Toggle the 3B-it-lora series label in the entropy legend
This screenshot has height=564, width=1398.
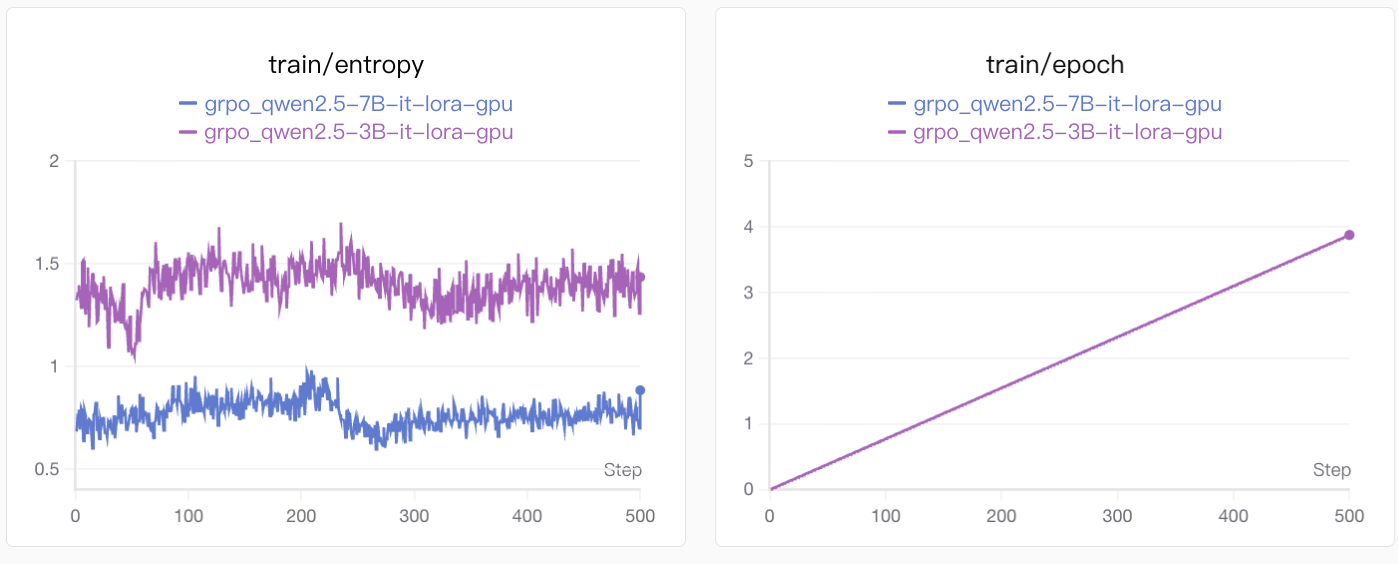point(359,131)
